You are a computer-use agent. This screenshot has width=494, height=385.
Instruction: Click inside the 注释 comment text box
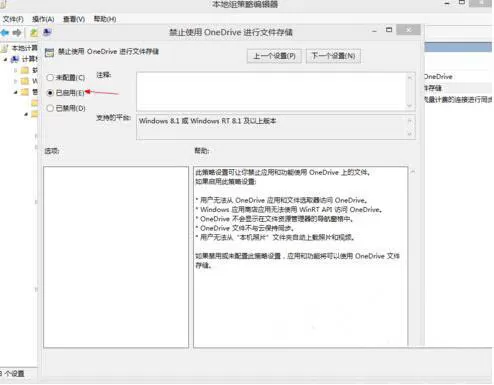(272, 91)
